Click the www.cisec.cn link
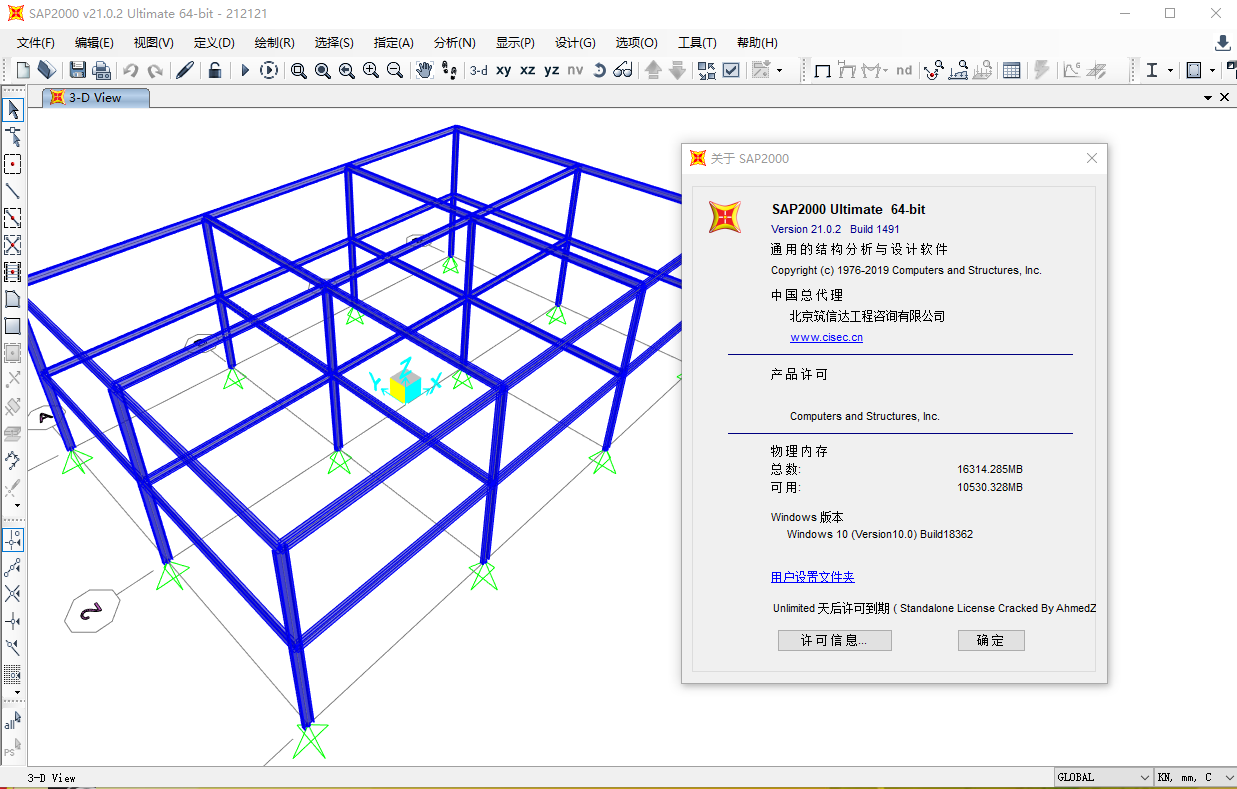 pyautogui.click(x=826, y=337)
